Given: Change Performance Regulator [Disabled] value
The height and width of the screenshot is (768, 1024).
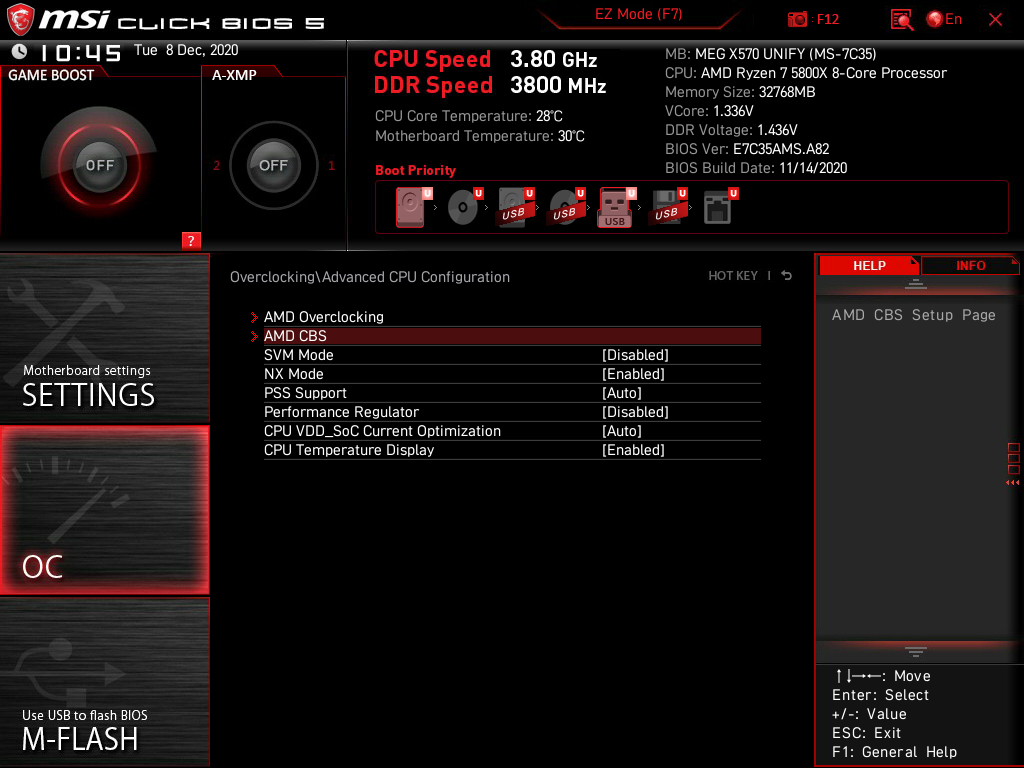Looking at the screenshot, I should (635, 411).
